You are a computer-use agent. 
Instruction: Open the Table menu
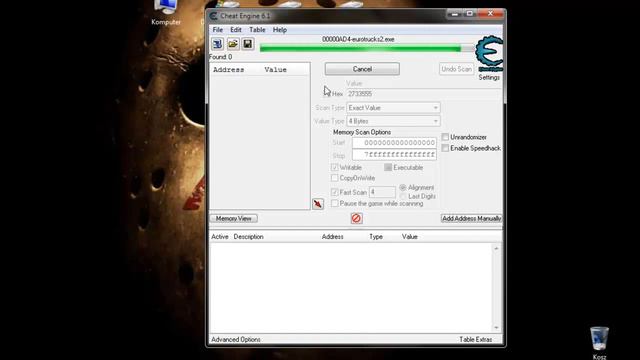click(257, 30)
